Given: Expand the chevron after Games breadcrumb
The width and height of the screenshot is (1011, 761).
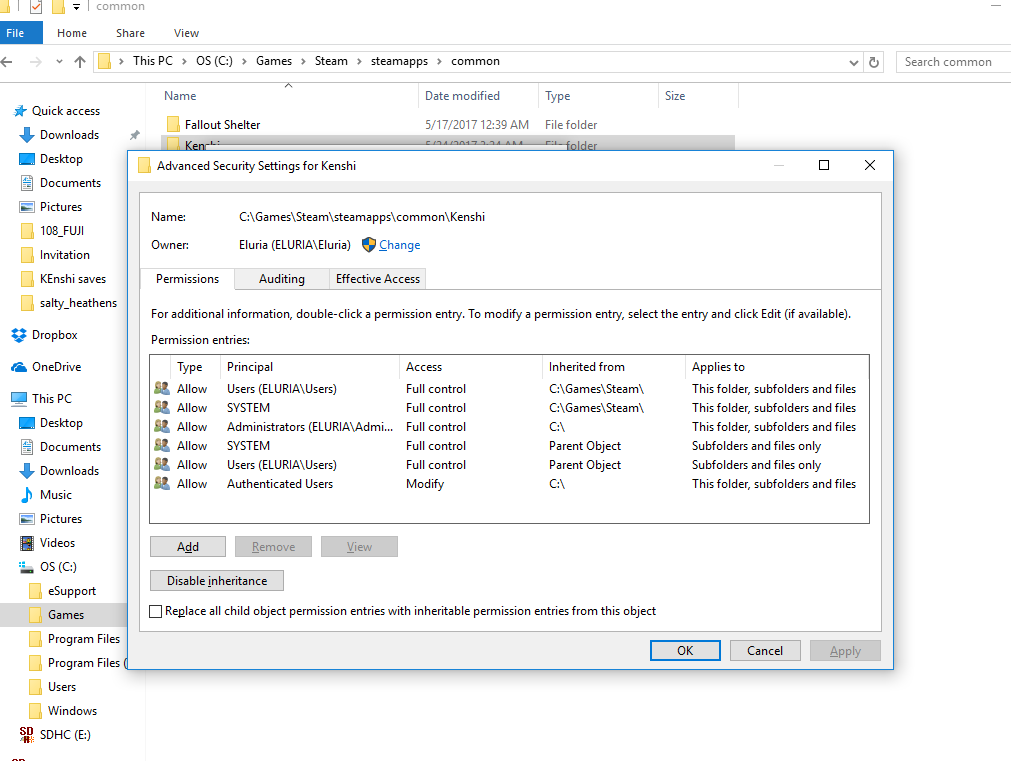Looking at the screenshot, I should point(303,61).
